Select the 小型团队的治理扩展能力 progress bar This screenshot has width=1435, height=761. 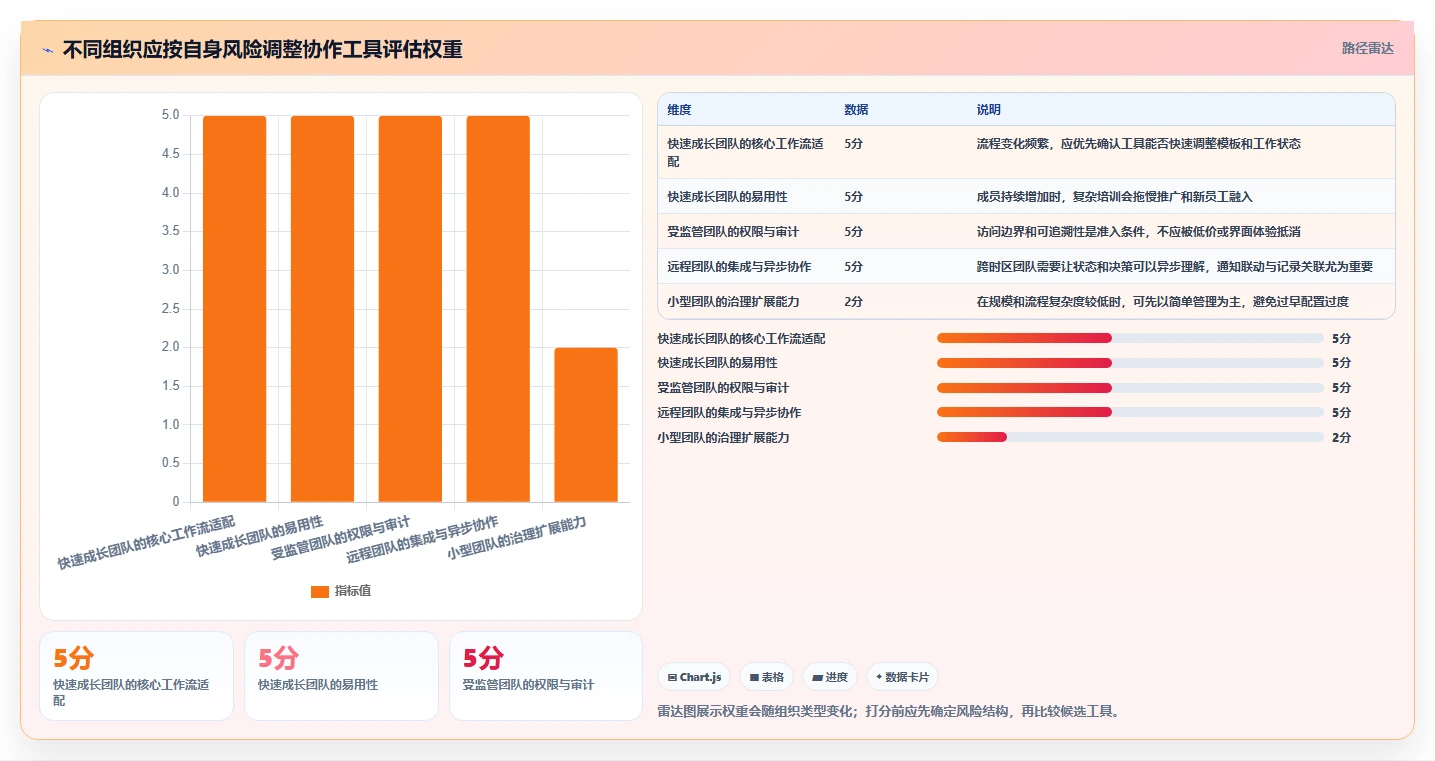pos(1130,437)
